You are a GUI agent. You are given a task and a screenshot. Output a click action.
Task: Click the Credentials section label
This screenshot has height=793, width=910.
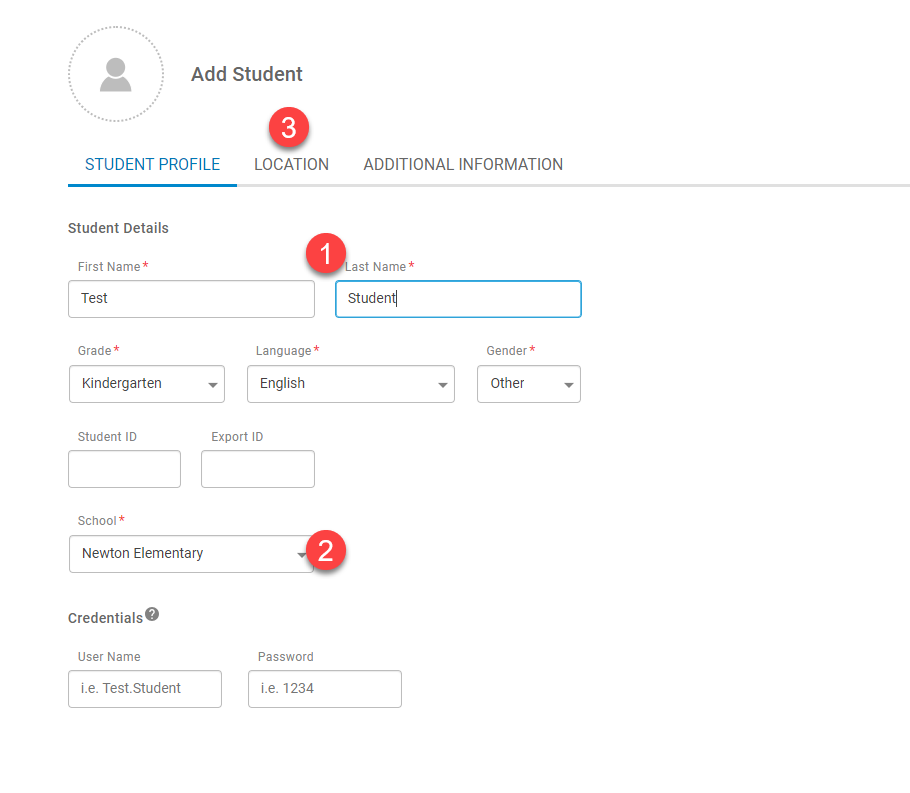[105, 618]
